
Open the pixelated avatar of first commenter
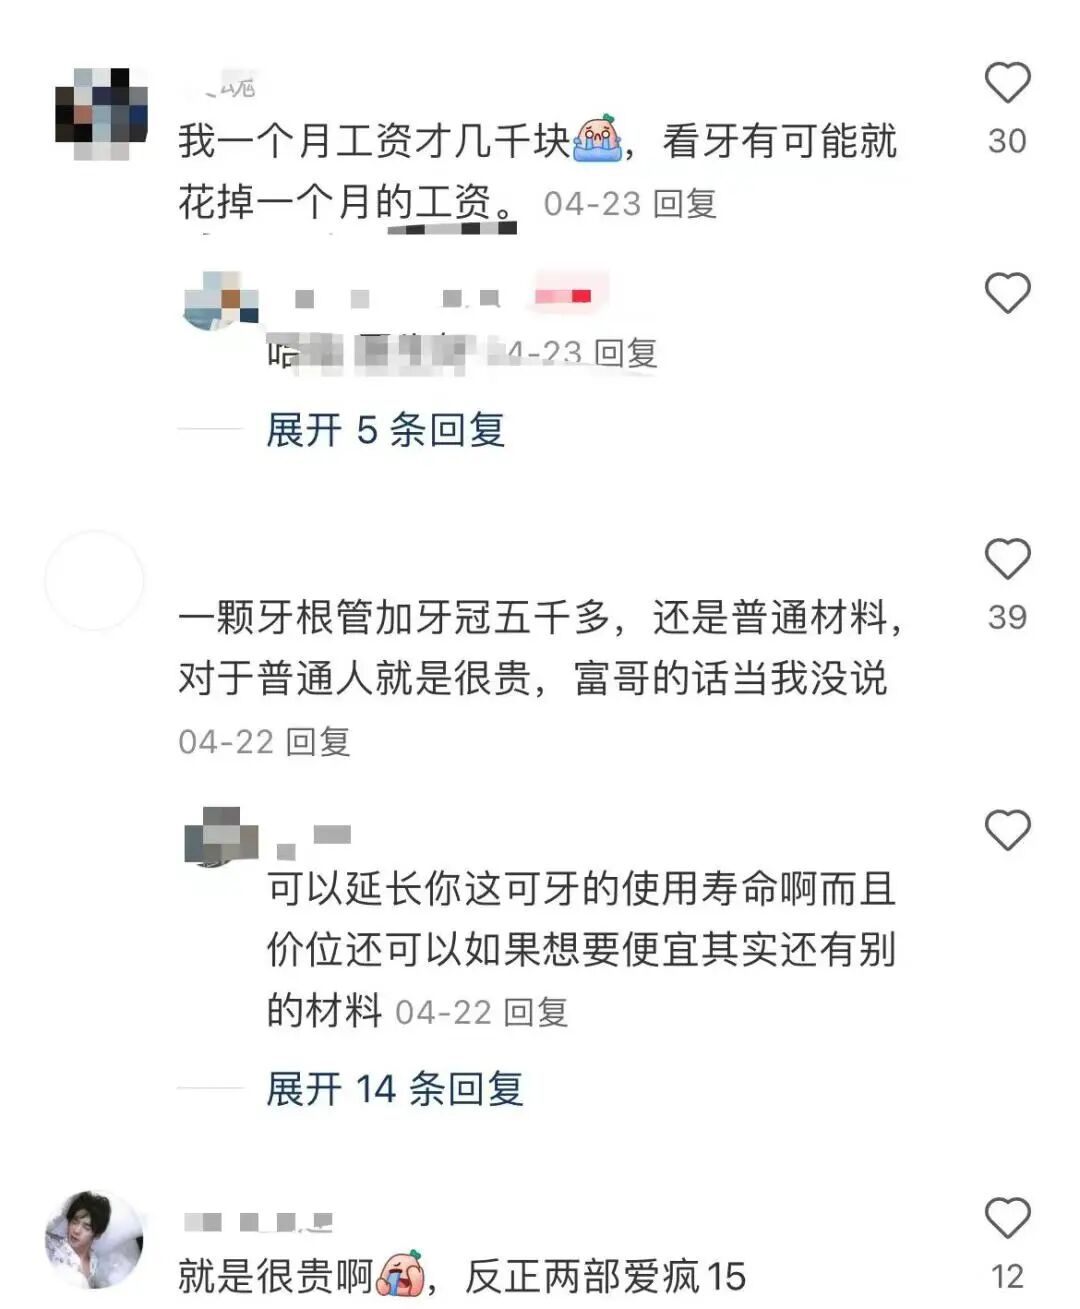pos(101,113)
